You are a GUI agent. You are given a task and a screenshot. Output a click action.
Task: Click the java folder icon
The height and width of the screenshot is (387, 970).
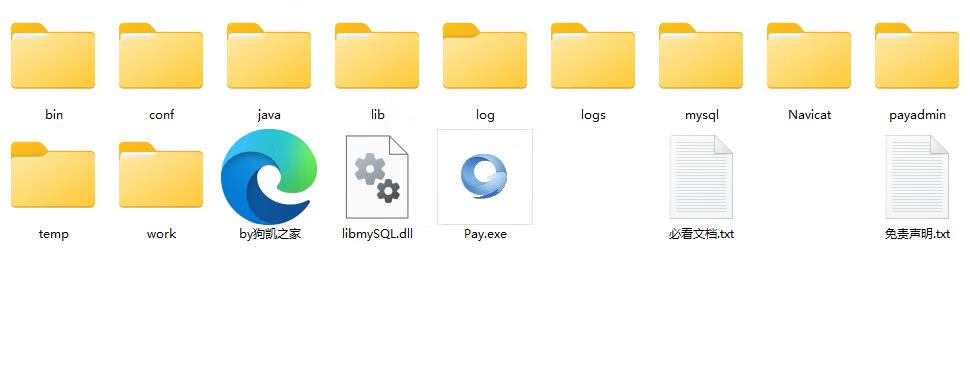pyautogui.click(x=269, y=56)
